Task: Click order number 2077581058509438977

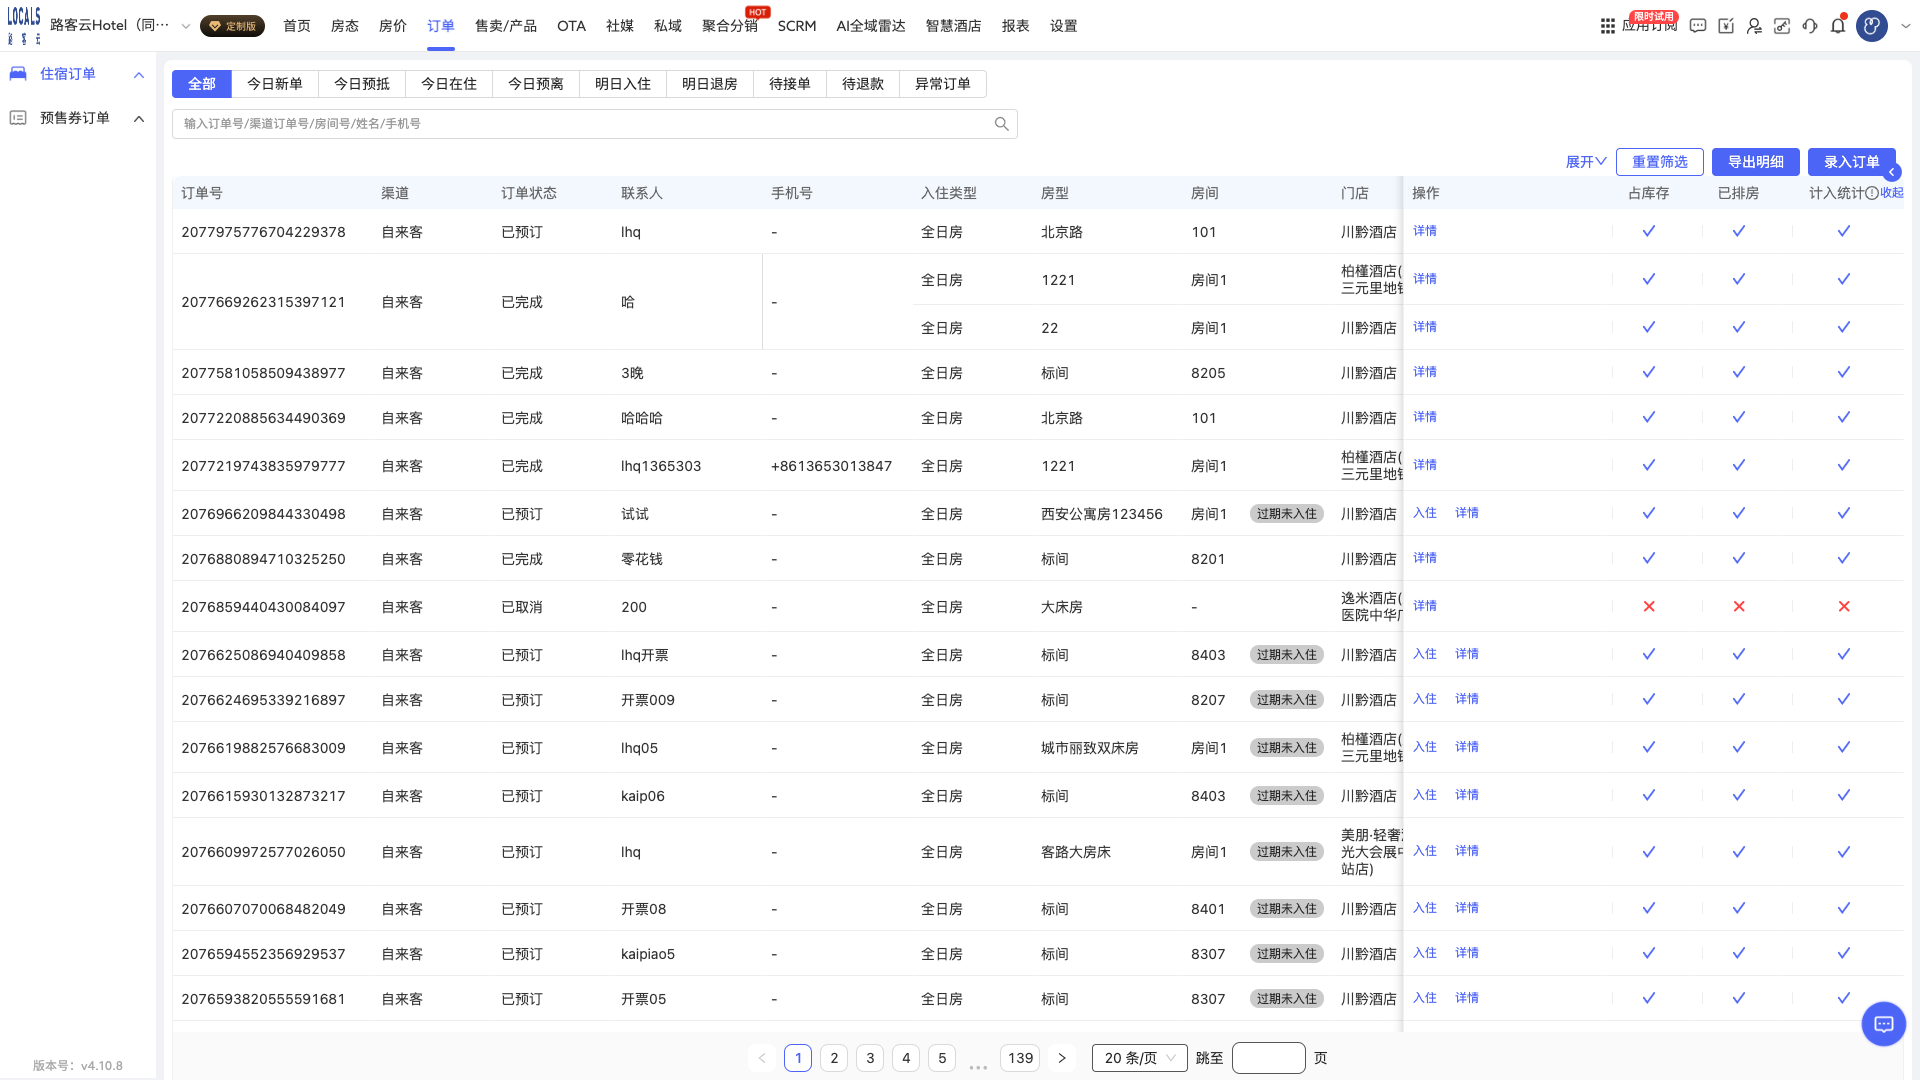Action: [x=264, y=373]
